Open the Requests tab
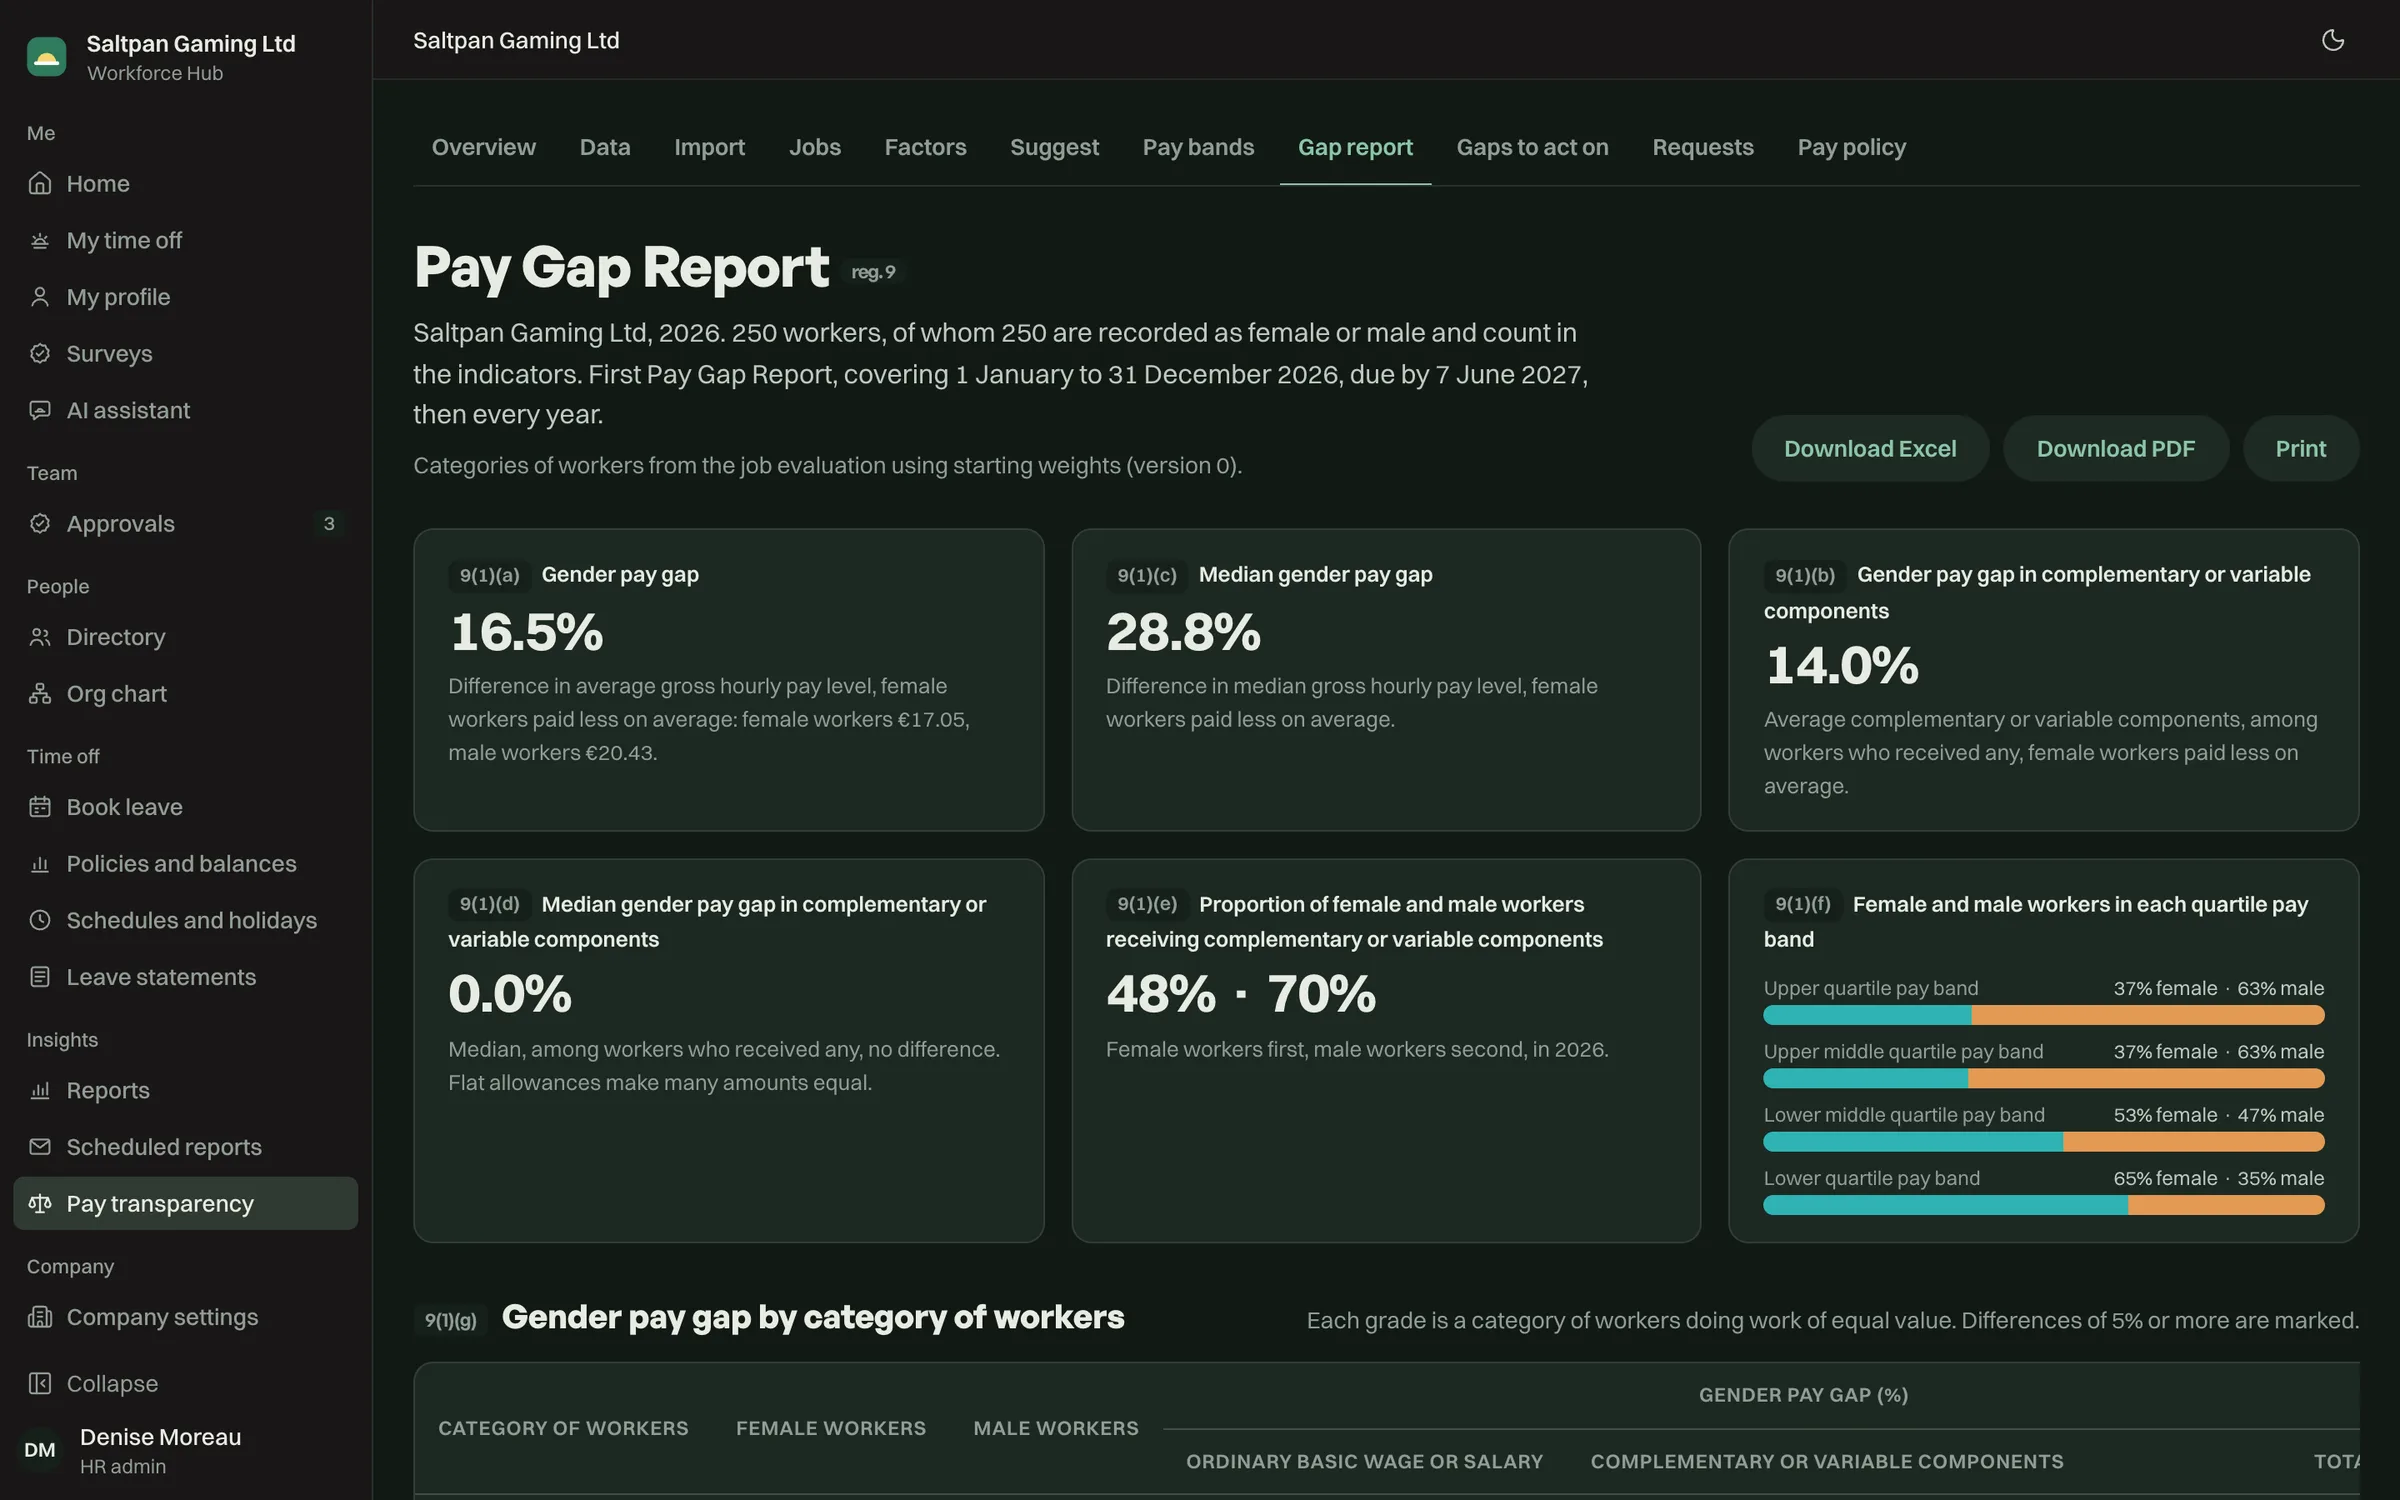The height and width of the screenshot is (1500, 2400). pyautogui.click(x=1702, y=147)
